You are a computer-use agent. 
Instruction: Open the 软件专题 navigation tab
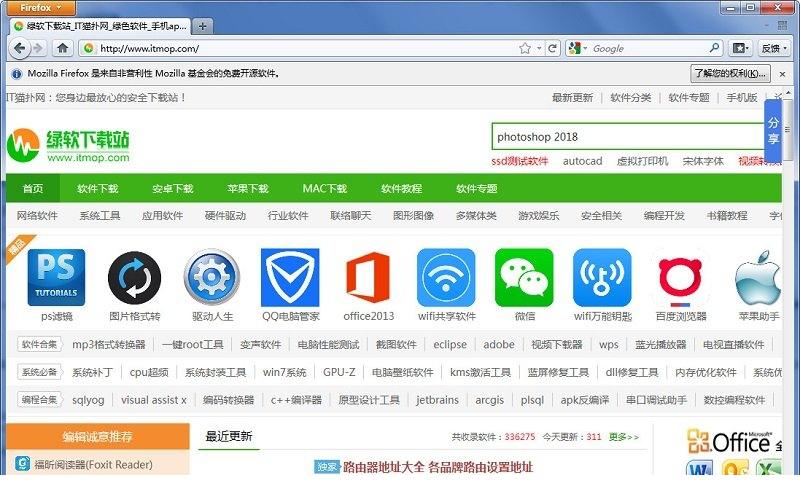(x=477, y=188)
